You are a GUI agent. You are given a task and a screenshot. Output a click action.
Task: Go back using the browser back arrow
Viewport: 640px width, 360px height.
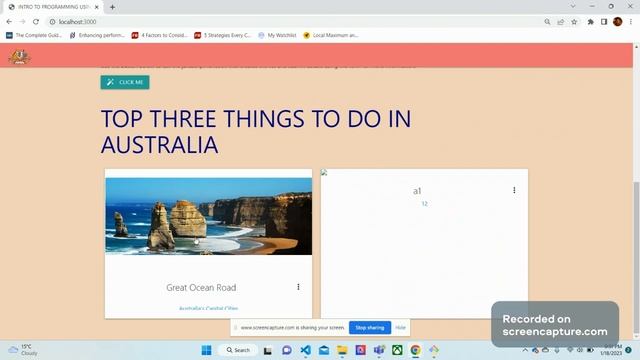coord(9,22)
